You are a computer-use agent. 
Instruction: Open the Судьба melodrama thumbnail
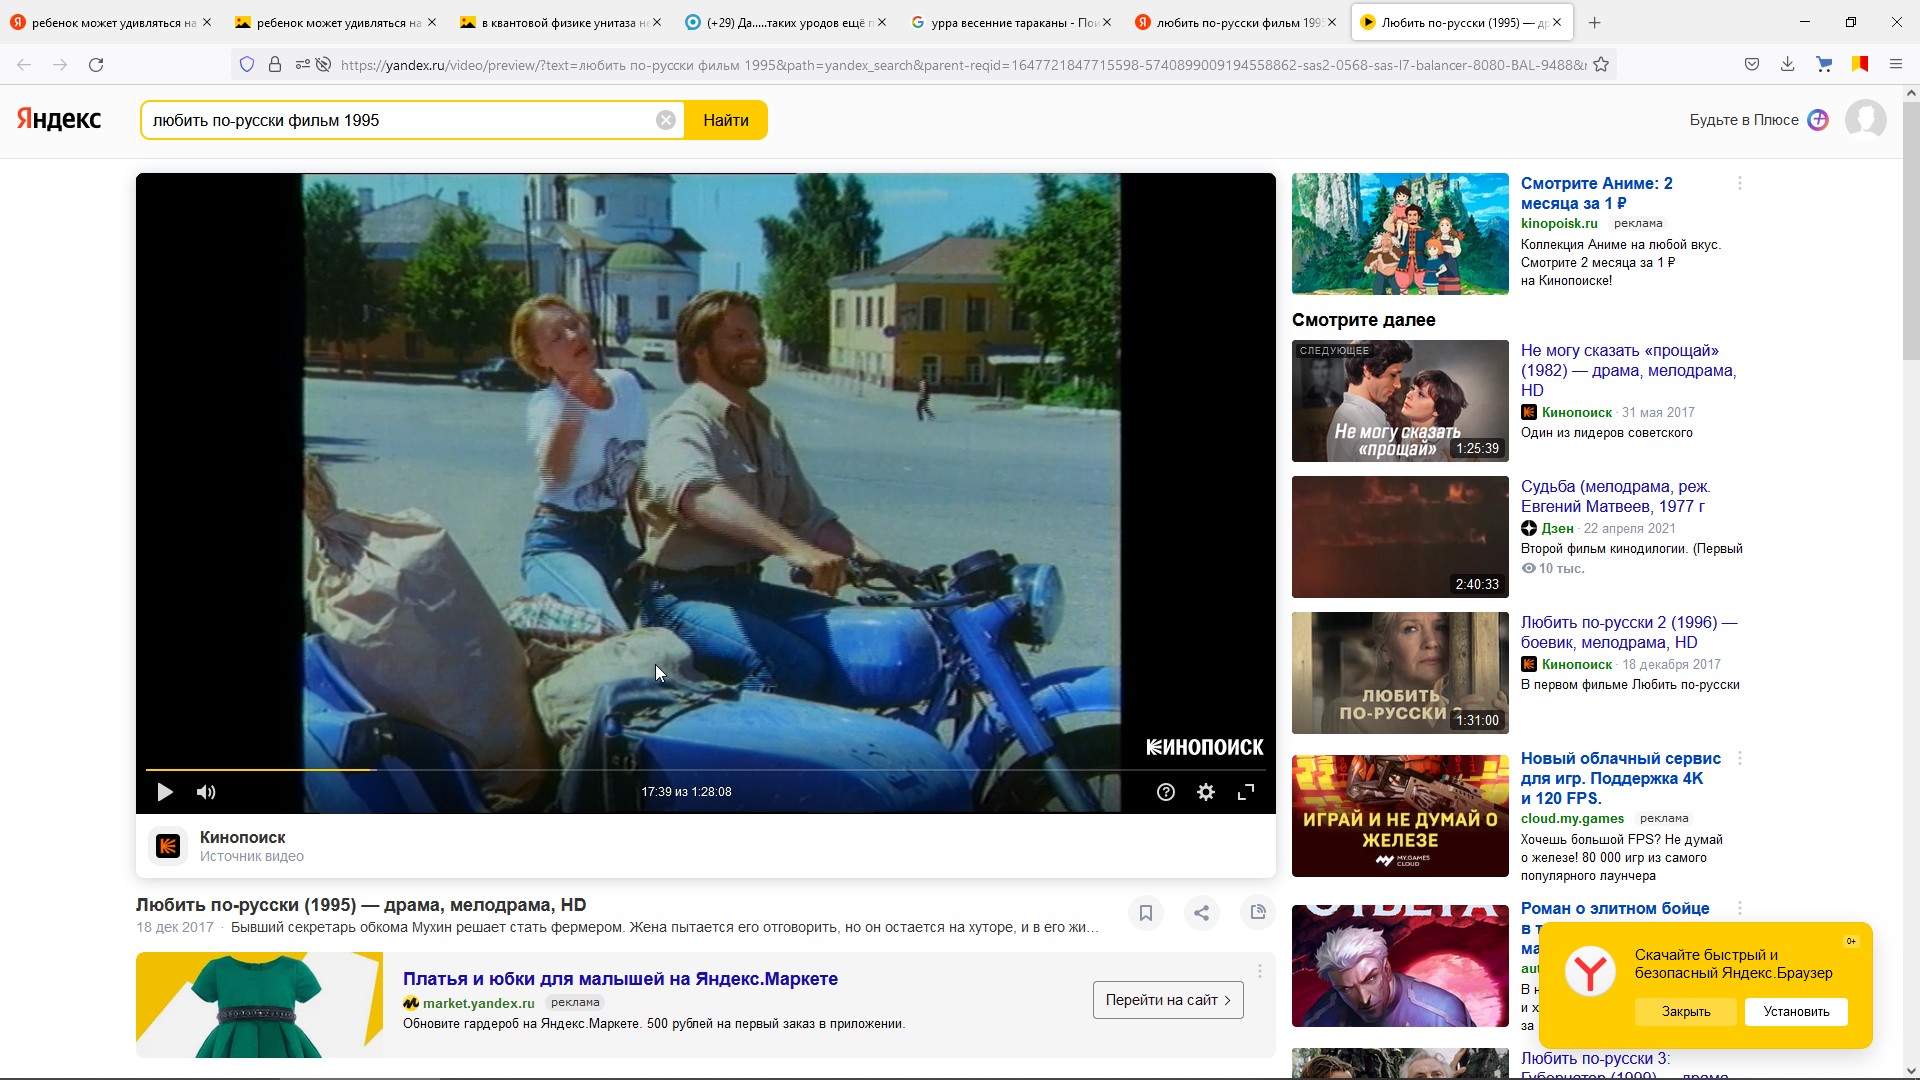[1400, 537]
